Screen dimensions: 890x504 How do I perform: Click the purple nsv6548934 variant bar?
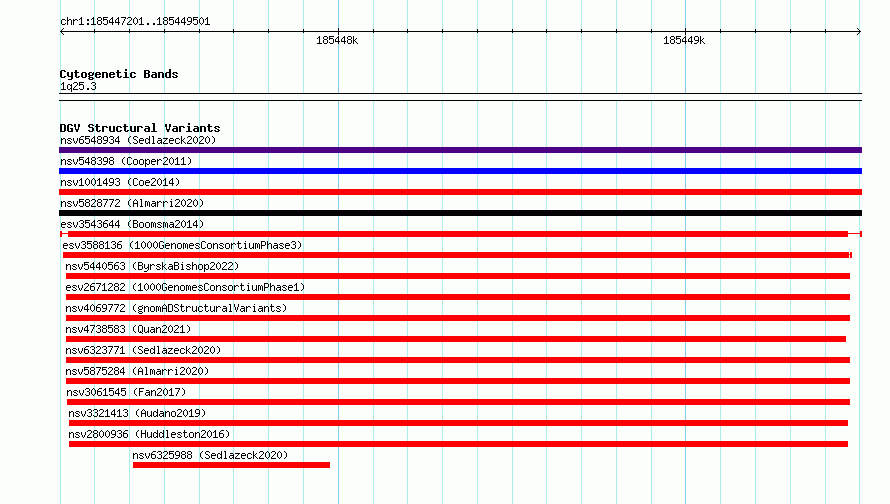pos(460,150)
